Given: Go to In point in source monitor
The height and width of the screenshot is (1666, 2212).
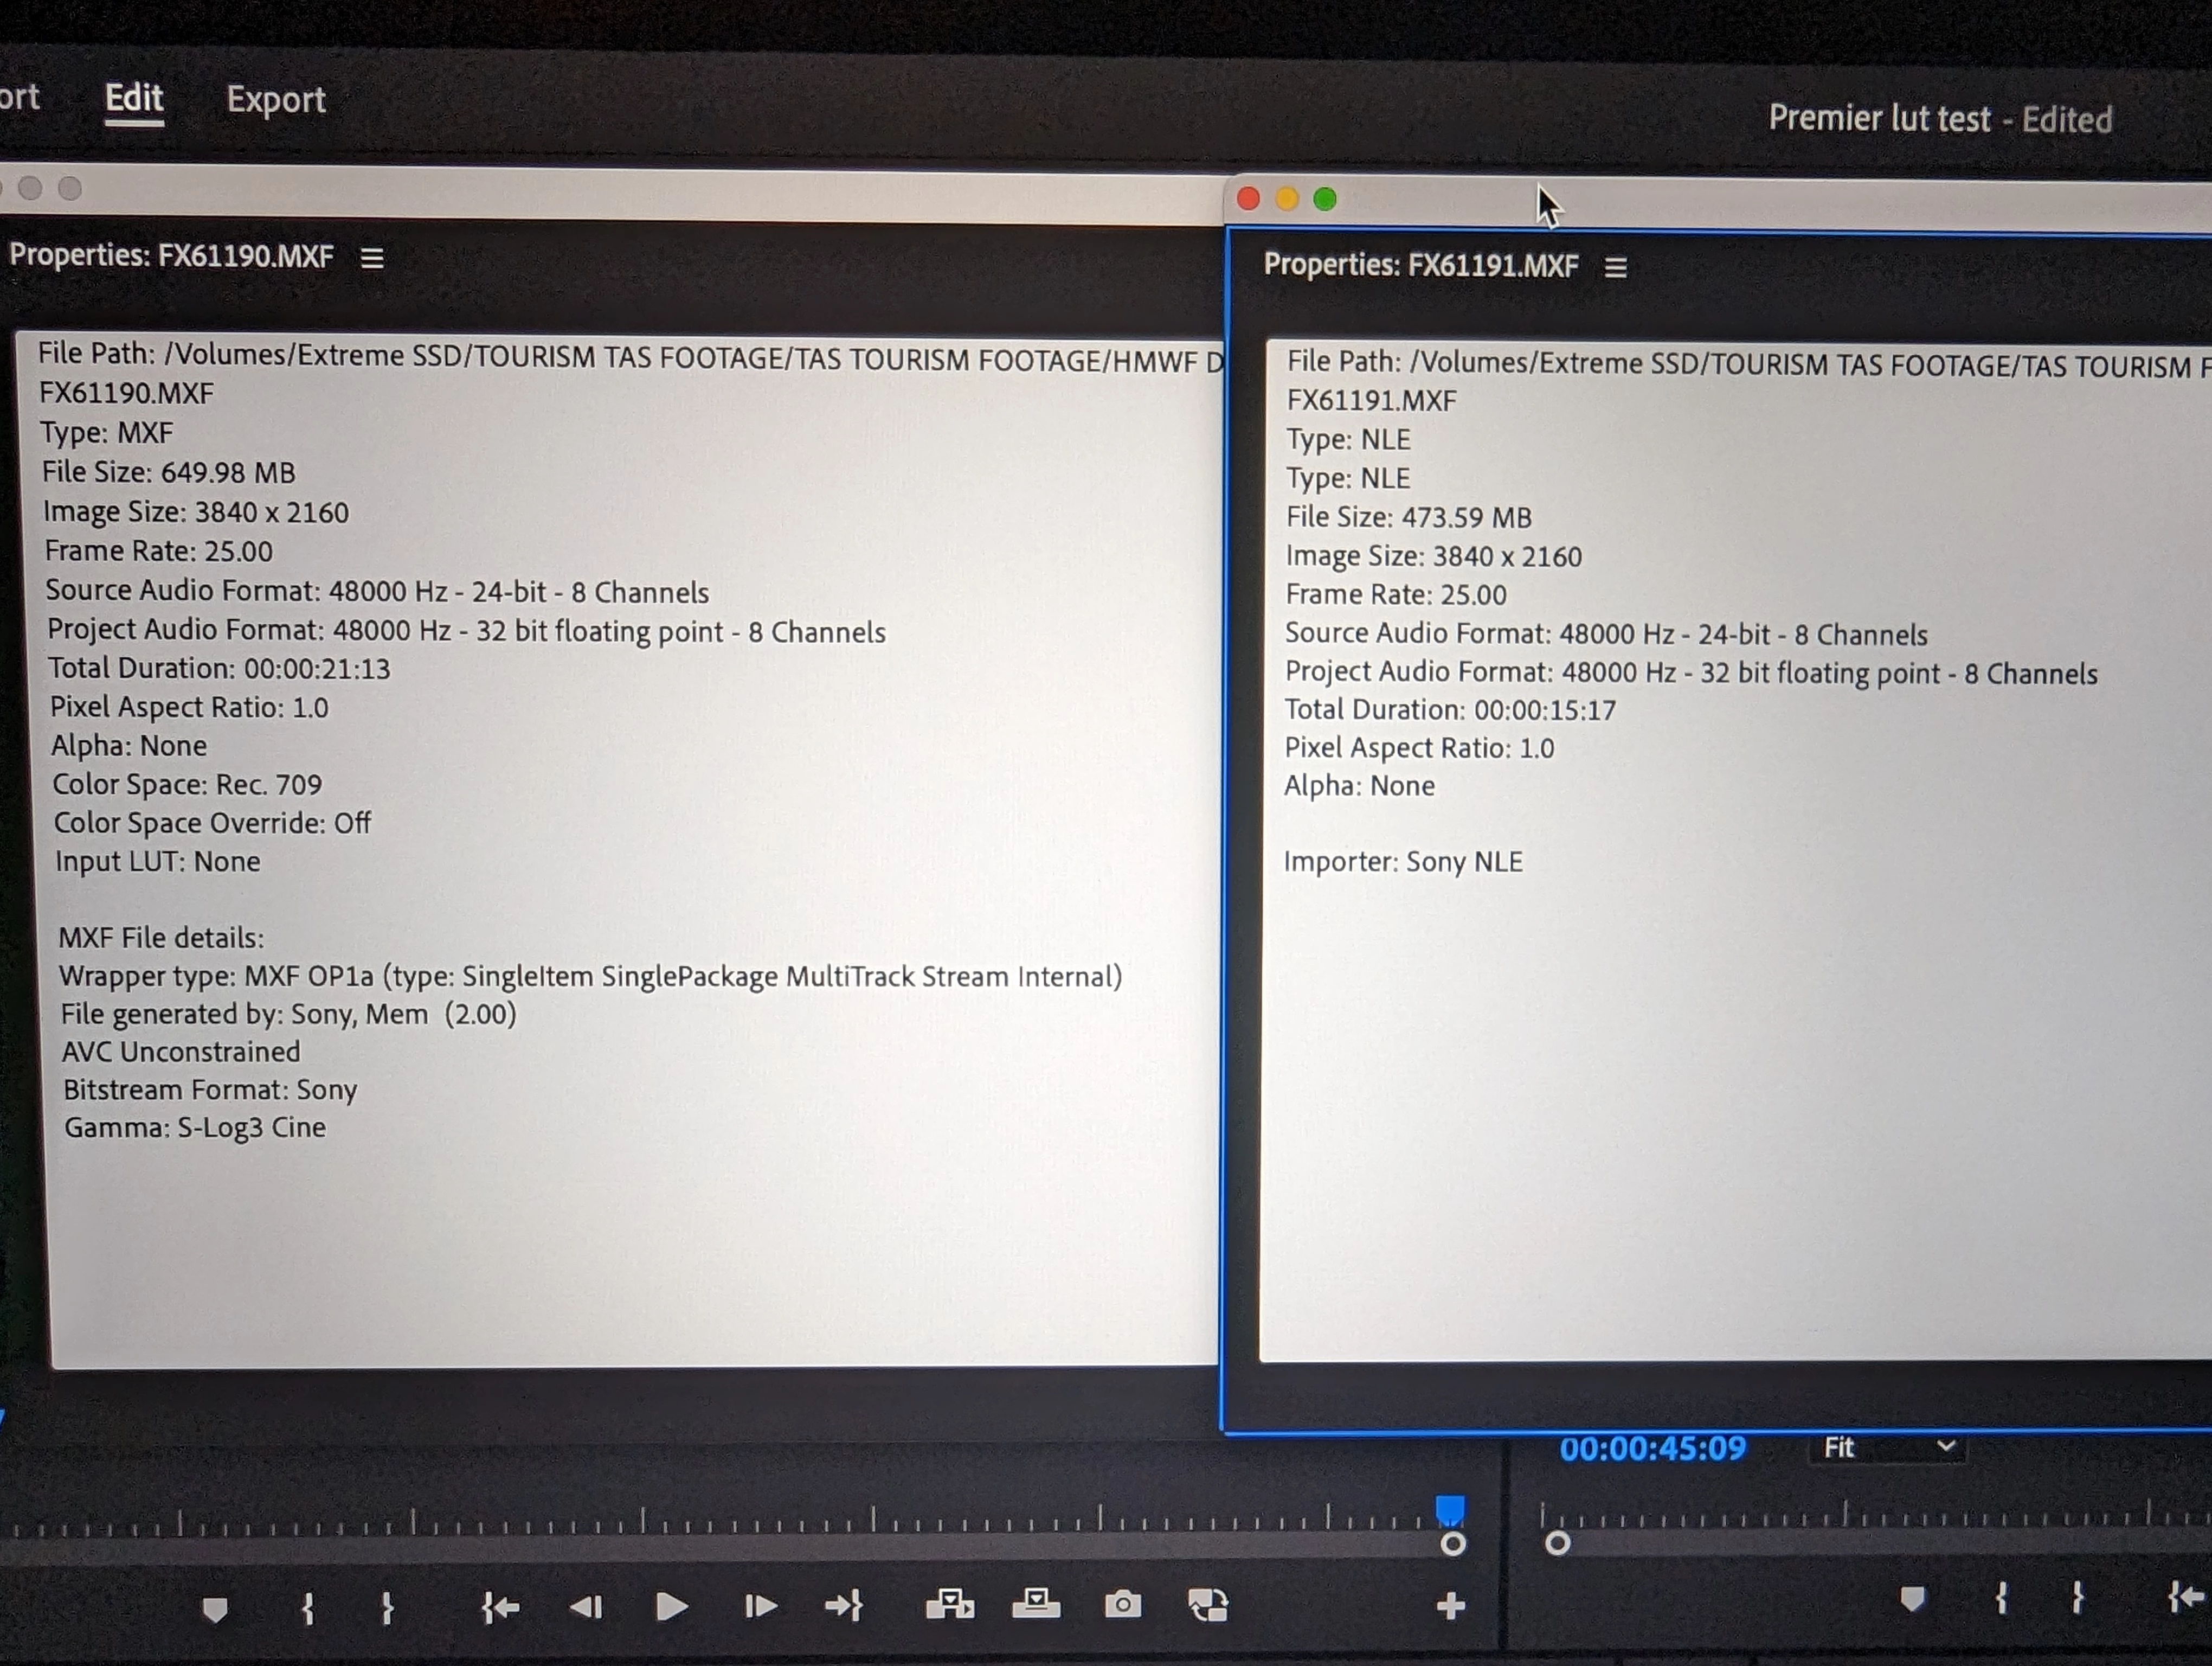Looking at the screenshot, I should tap(500, 1607).
